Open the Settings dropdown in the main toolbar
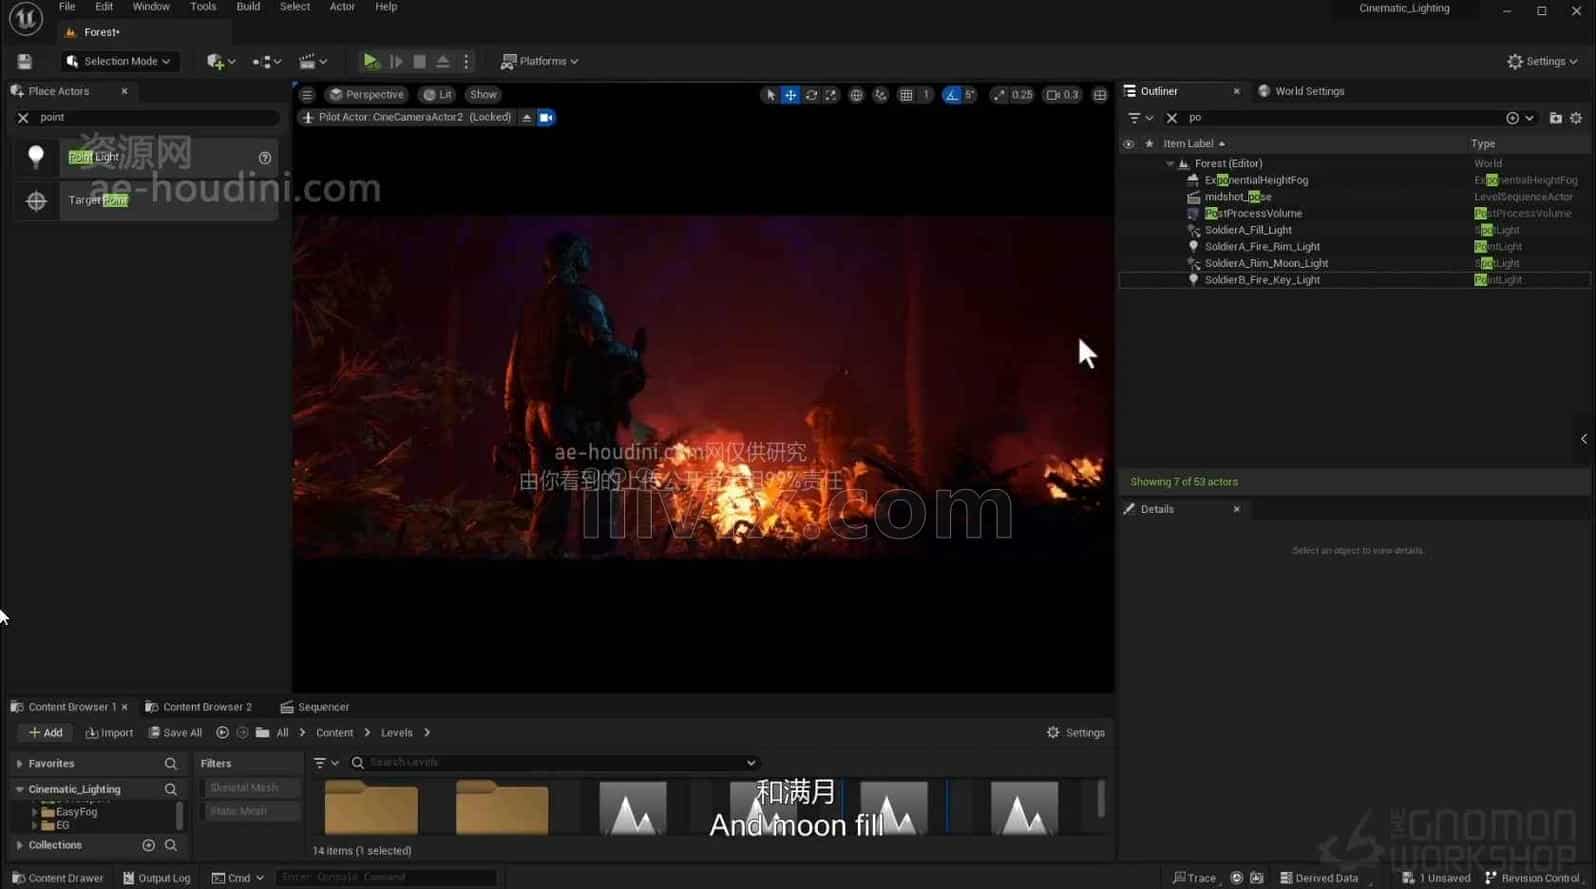This screenshot has width=1596, height=889. (1541, 61)
